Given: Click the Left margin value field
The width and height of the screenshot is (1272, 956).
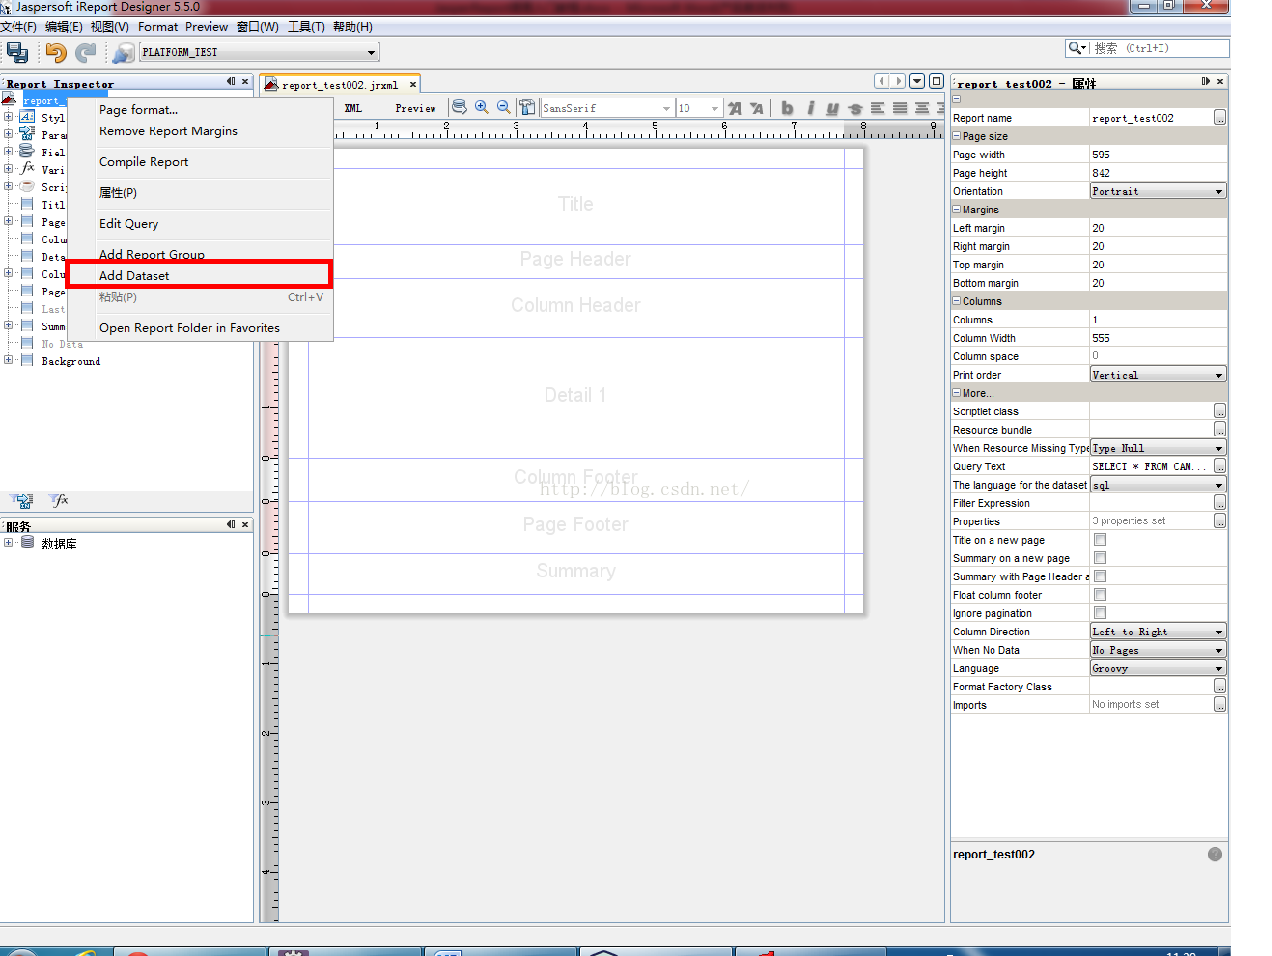Looking at the screenshot, I should click(1158, 228).
